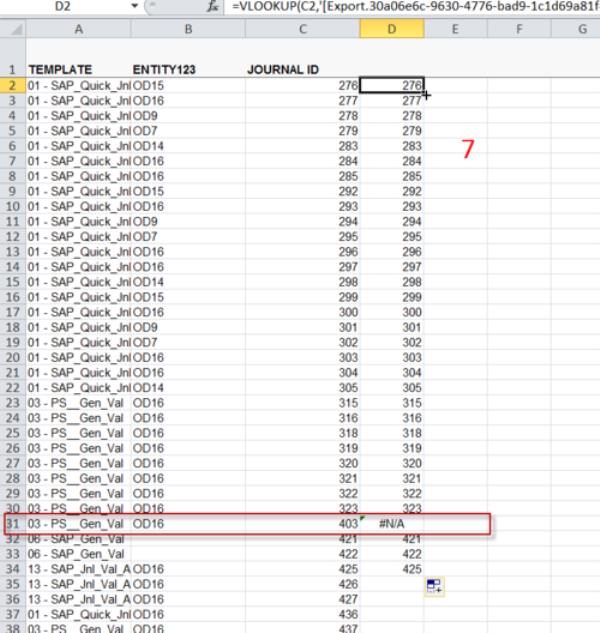Select cell C3 with value 277
600x633 pixels.
pyautogui.click(x=302, y=101)
